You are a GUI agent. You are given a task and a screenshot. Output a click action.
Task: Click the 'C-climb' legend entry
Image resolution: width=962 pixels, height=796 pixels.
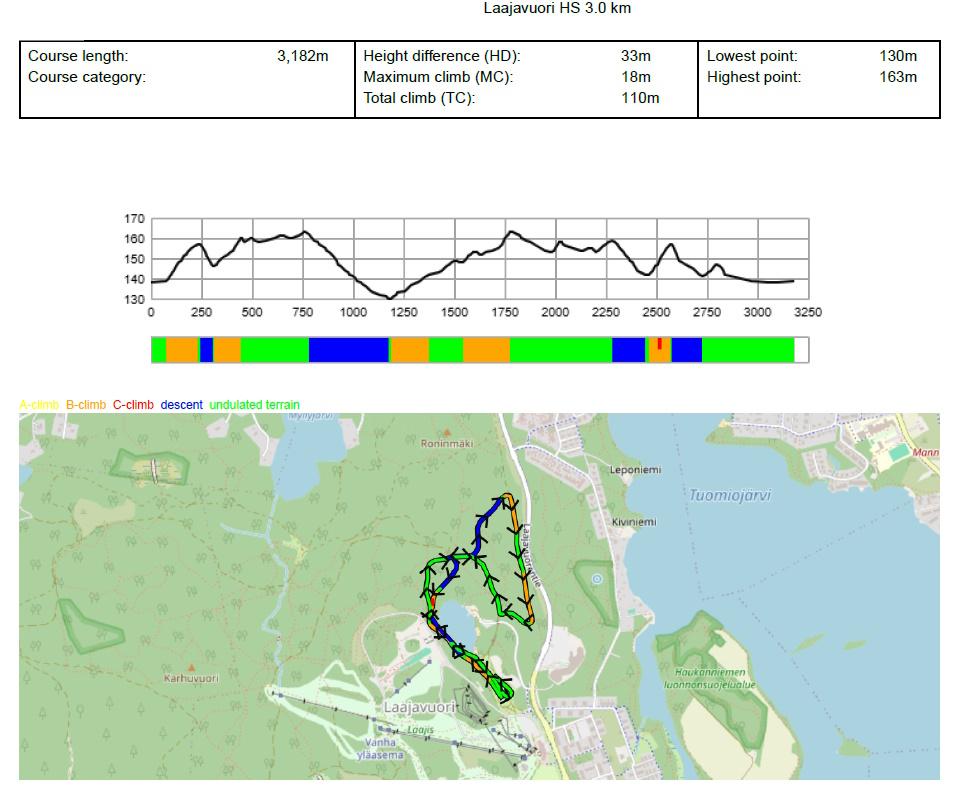point(133,405)
